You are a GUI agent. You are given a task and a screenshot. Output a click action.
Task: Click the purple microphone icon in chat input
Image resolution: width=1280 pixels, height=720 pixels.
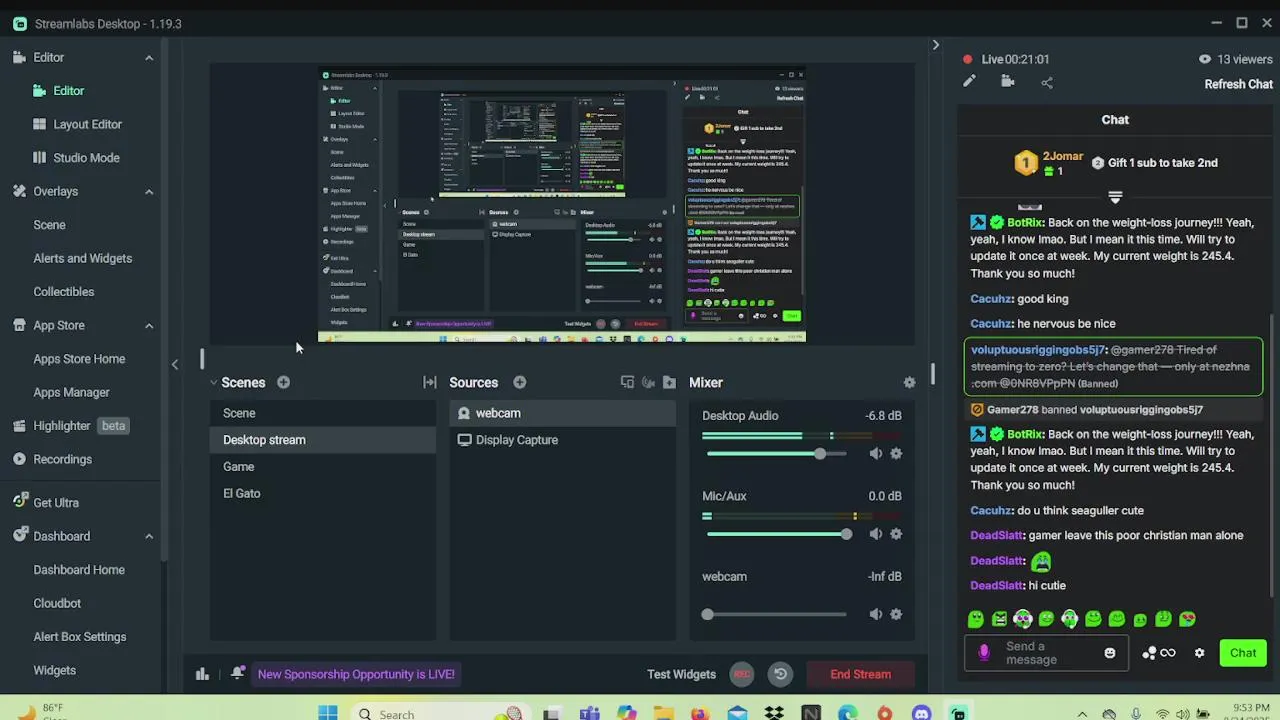[x=984, y=653]
